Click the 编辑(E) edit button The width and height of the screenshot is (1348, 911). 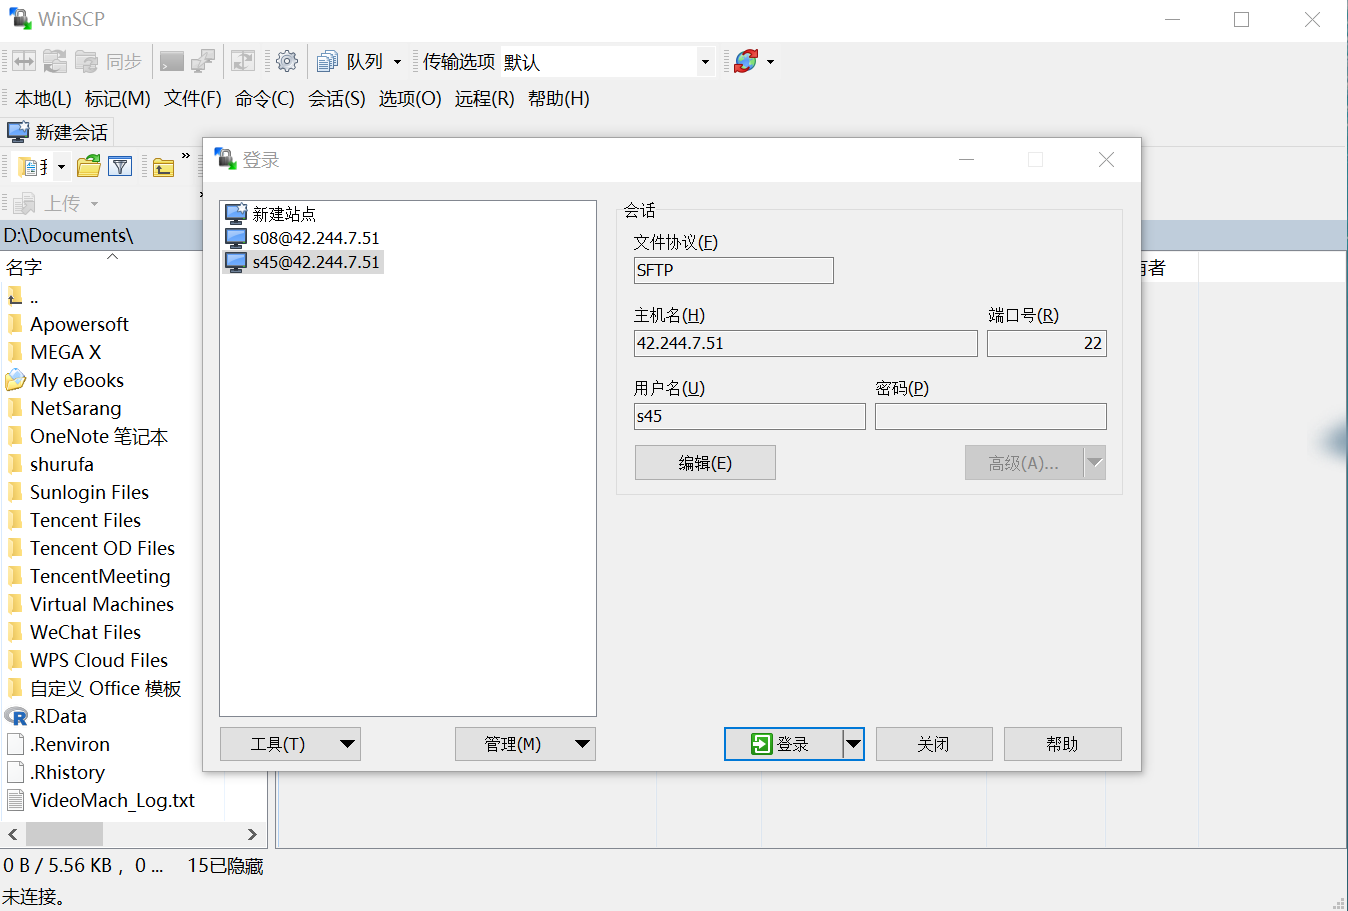point(705,463)
